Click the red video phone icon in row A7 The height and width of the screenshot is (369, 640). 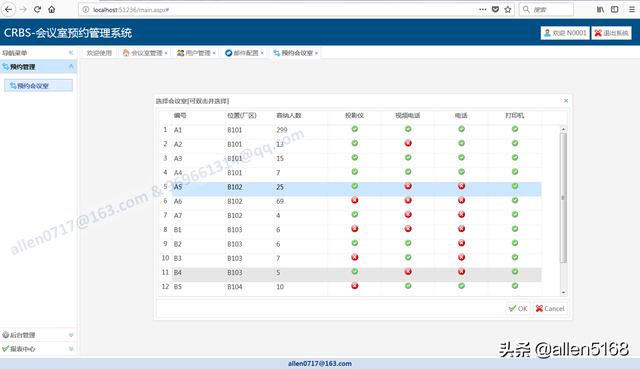(x=408, y=215)
